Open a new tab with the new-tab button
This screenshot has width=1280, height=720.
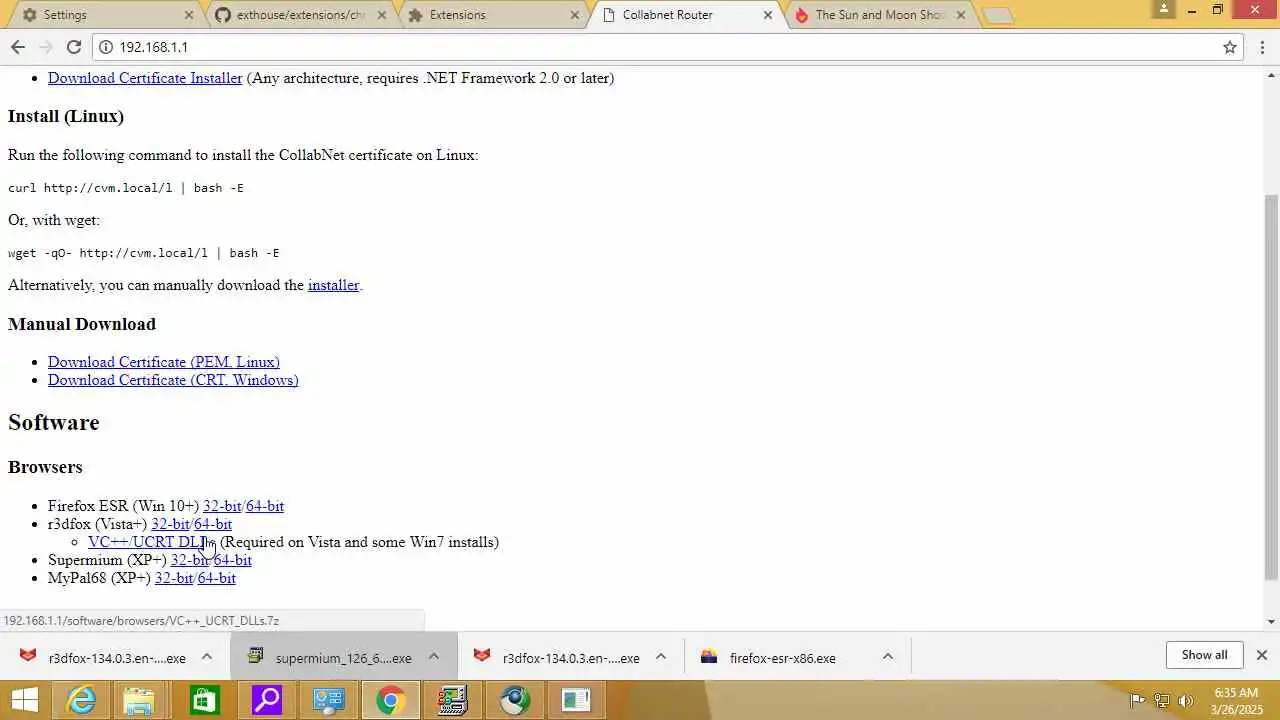point(997,15)
